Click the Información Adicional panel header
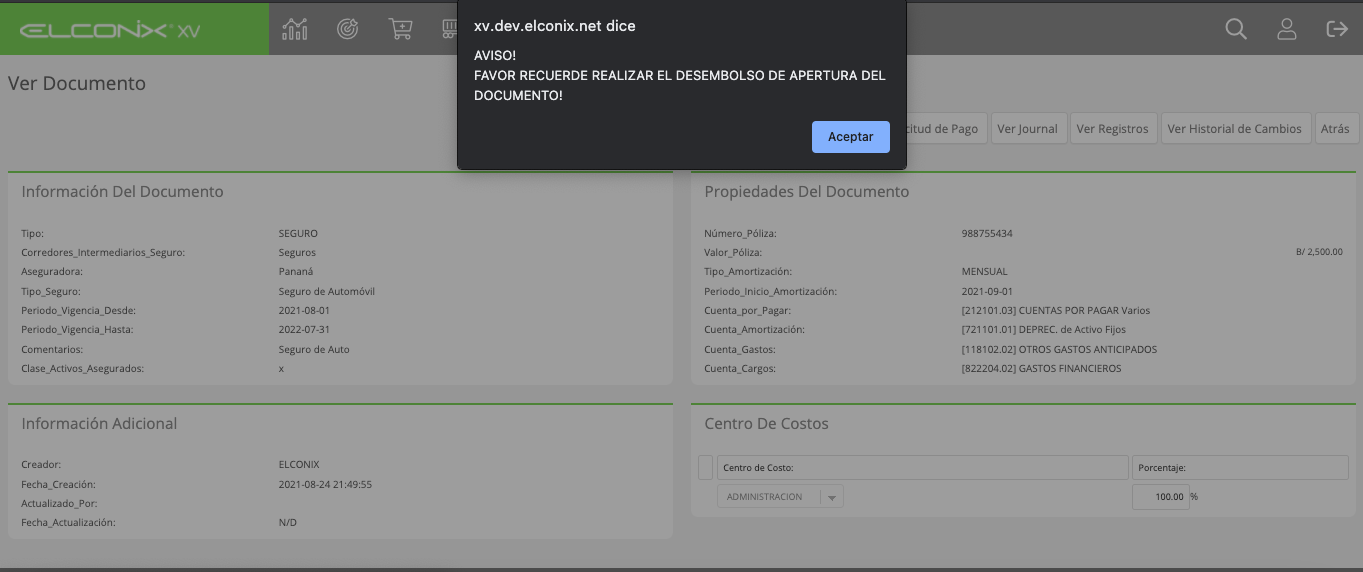The image size is (1363, 572). coord(99,423)
